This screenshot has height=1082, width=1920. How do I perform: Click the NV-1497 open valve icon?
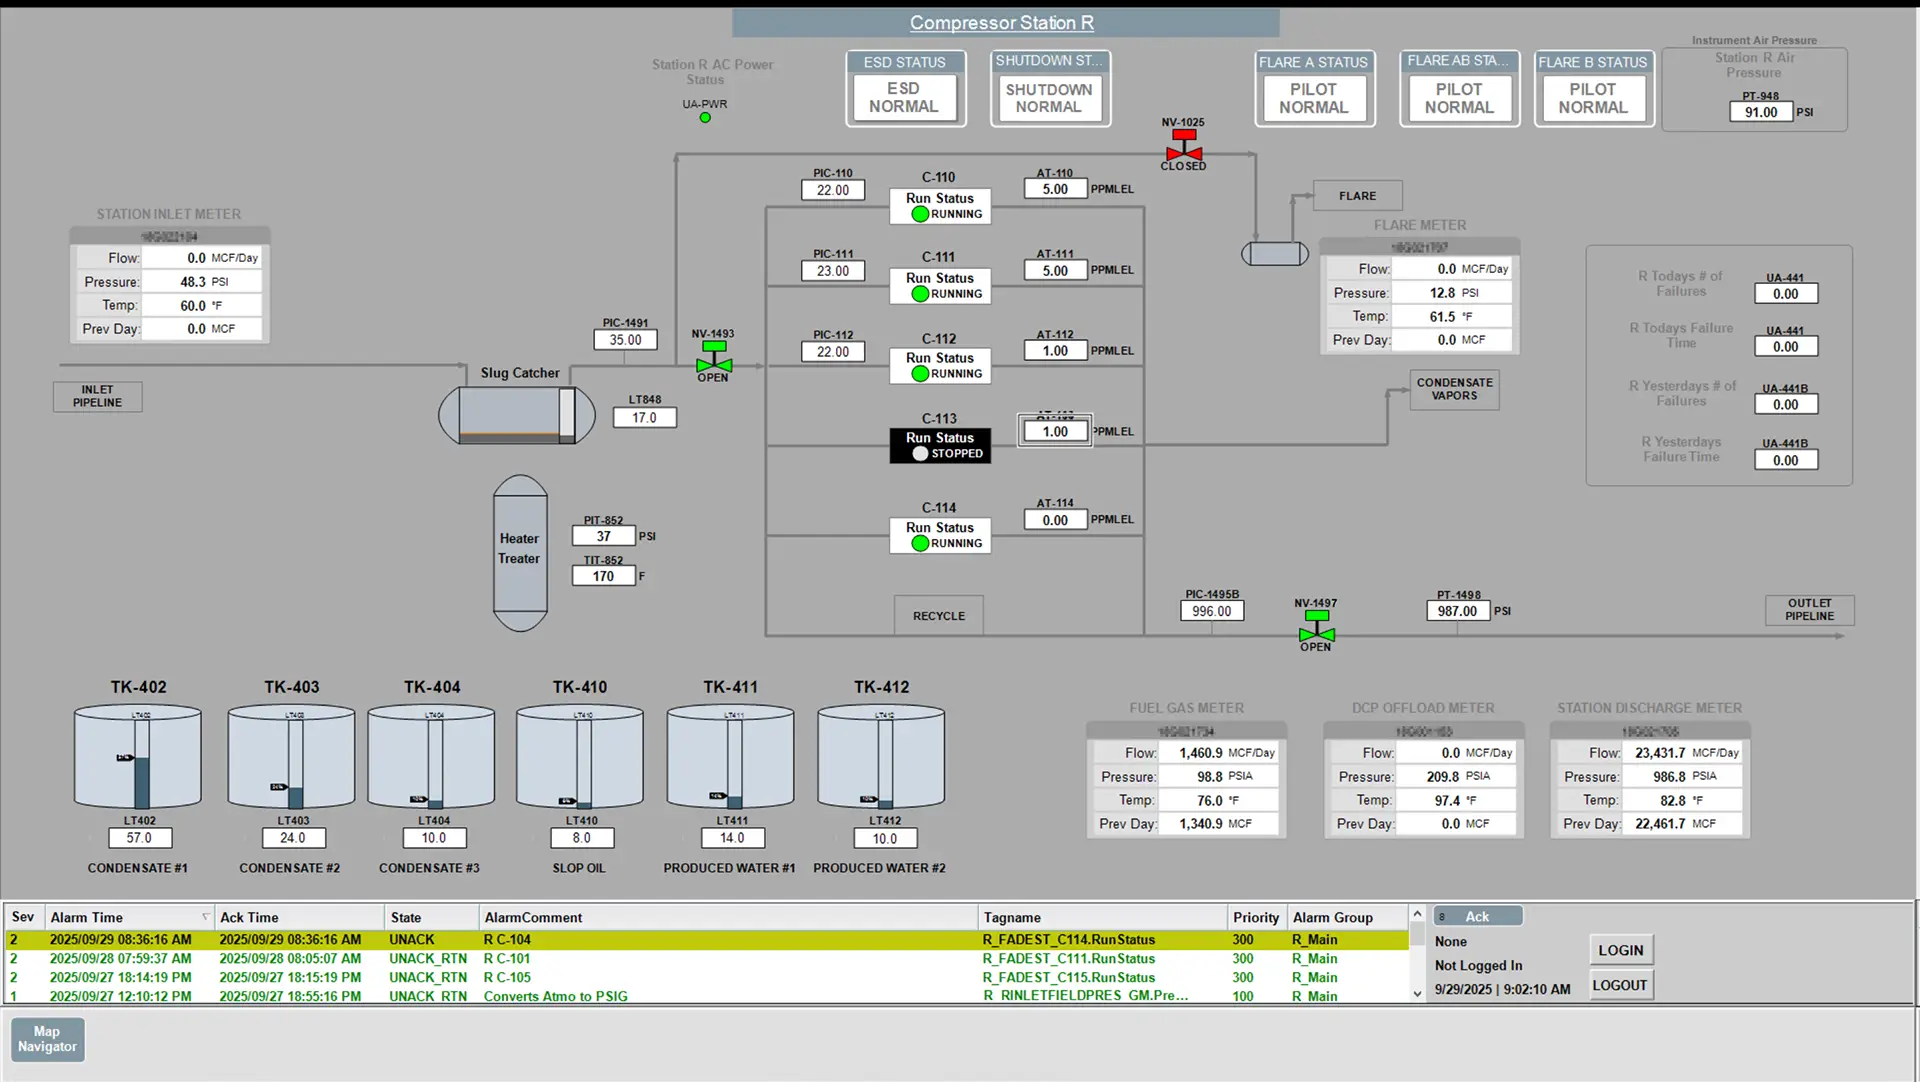1316,629
